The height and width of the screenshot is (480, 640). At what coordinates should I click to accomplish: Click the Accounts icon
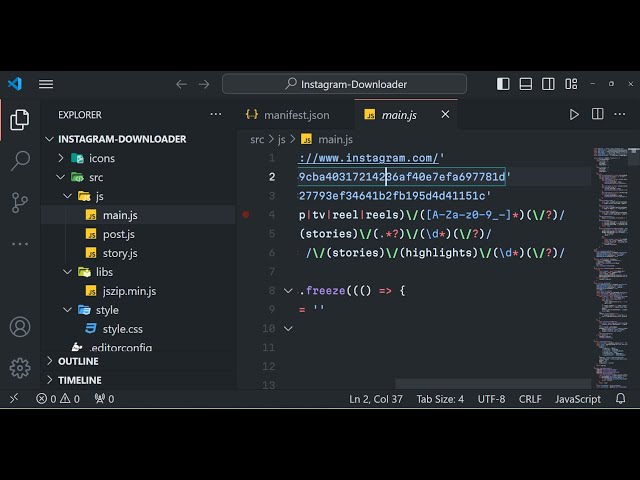coord(19,327)
